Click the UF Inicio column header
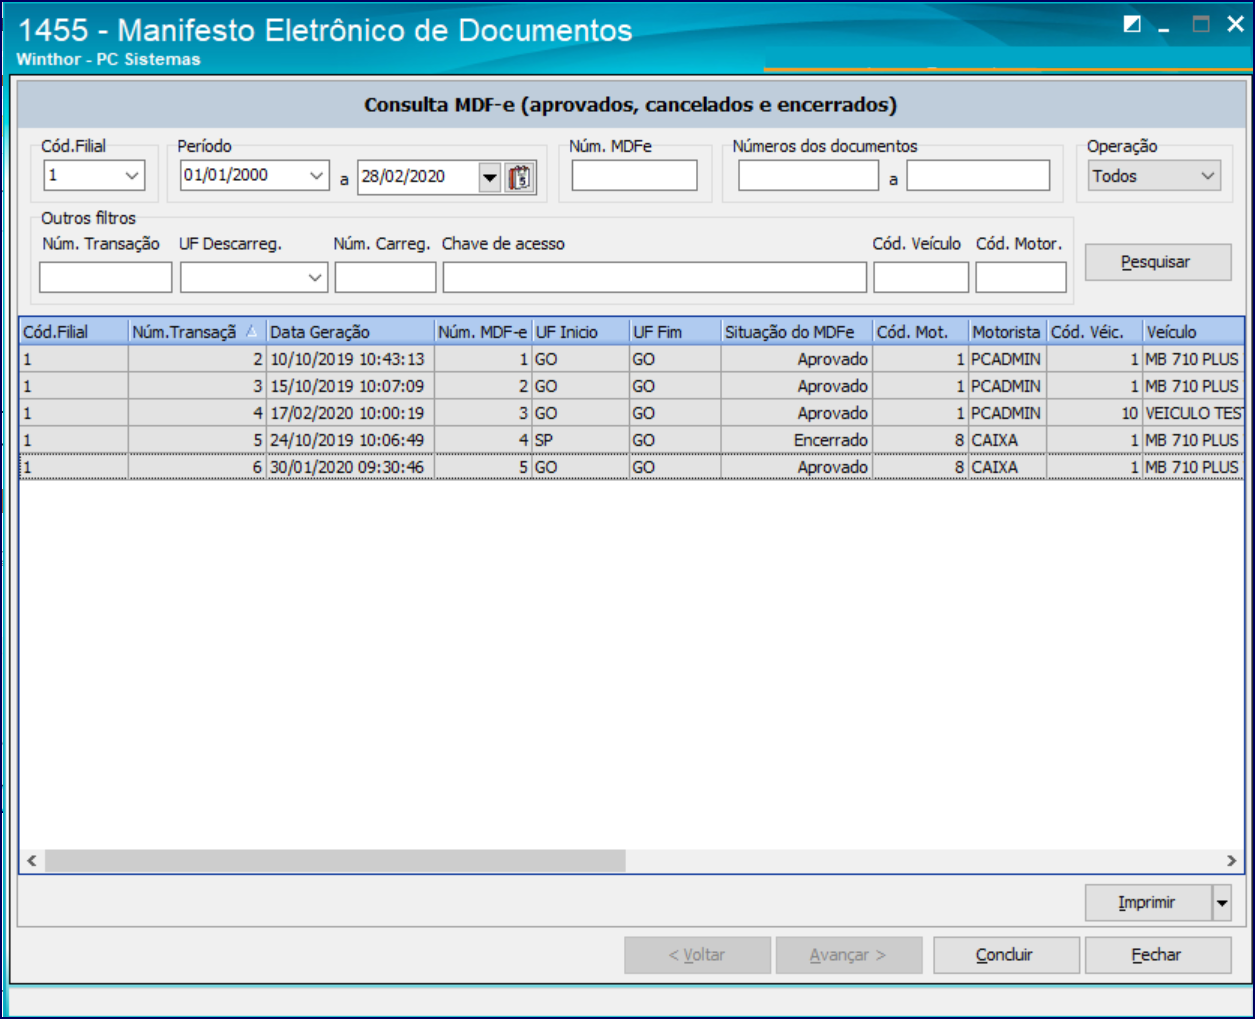The image size is (1255, 1019). [x=581, y=332]
